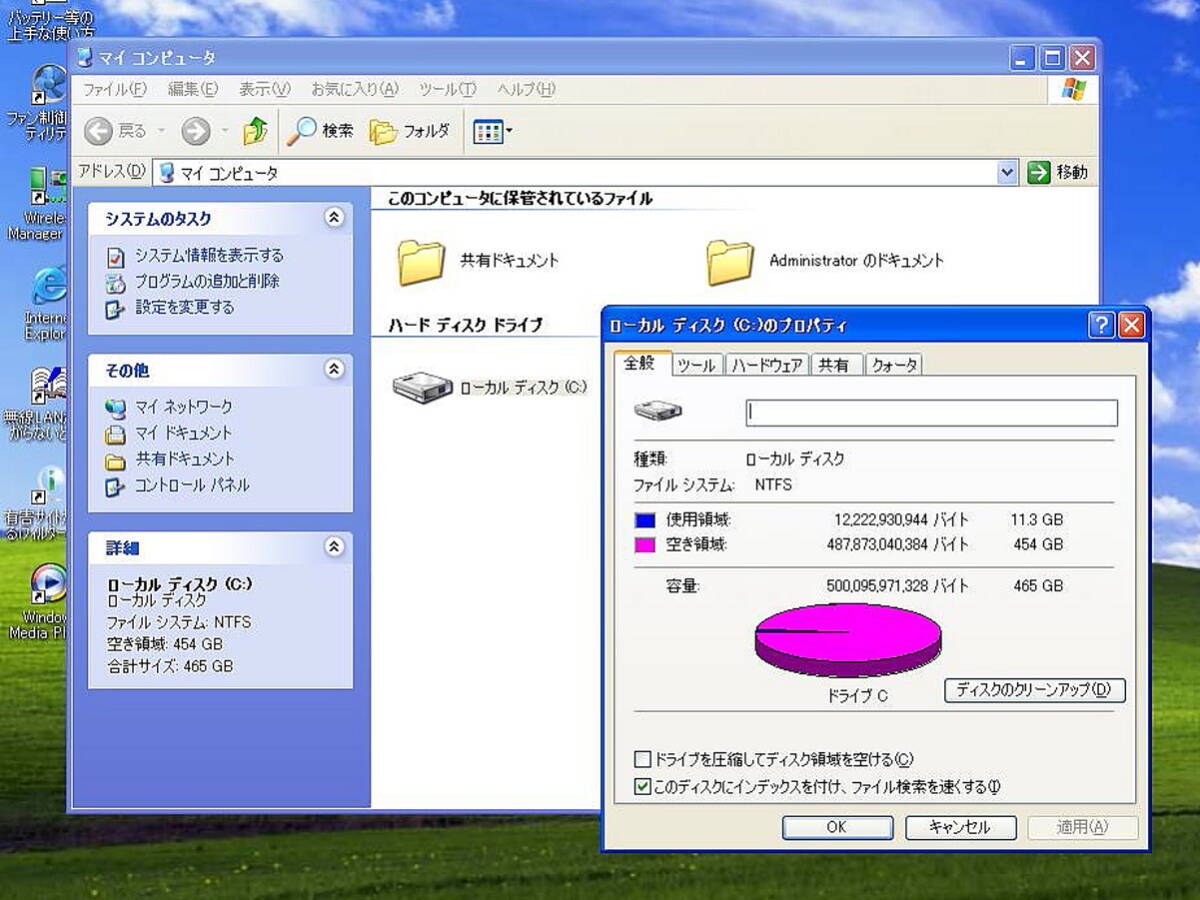Screen dimensions: 1200x900
Task: Open the ファイル(F) menu
Action: (x=115, y=89)
